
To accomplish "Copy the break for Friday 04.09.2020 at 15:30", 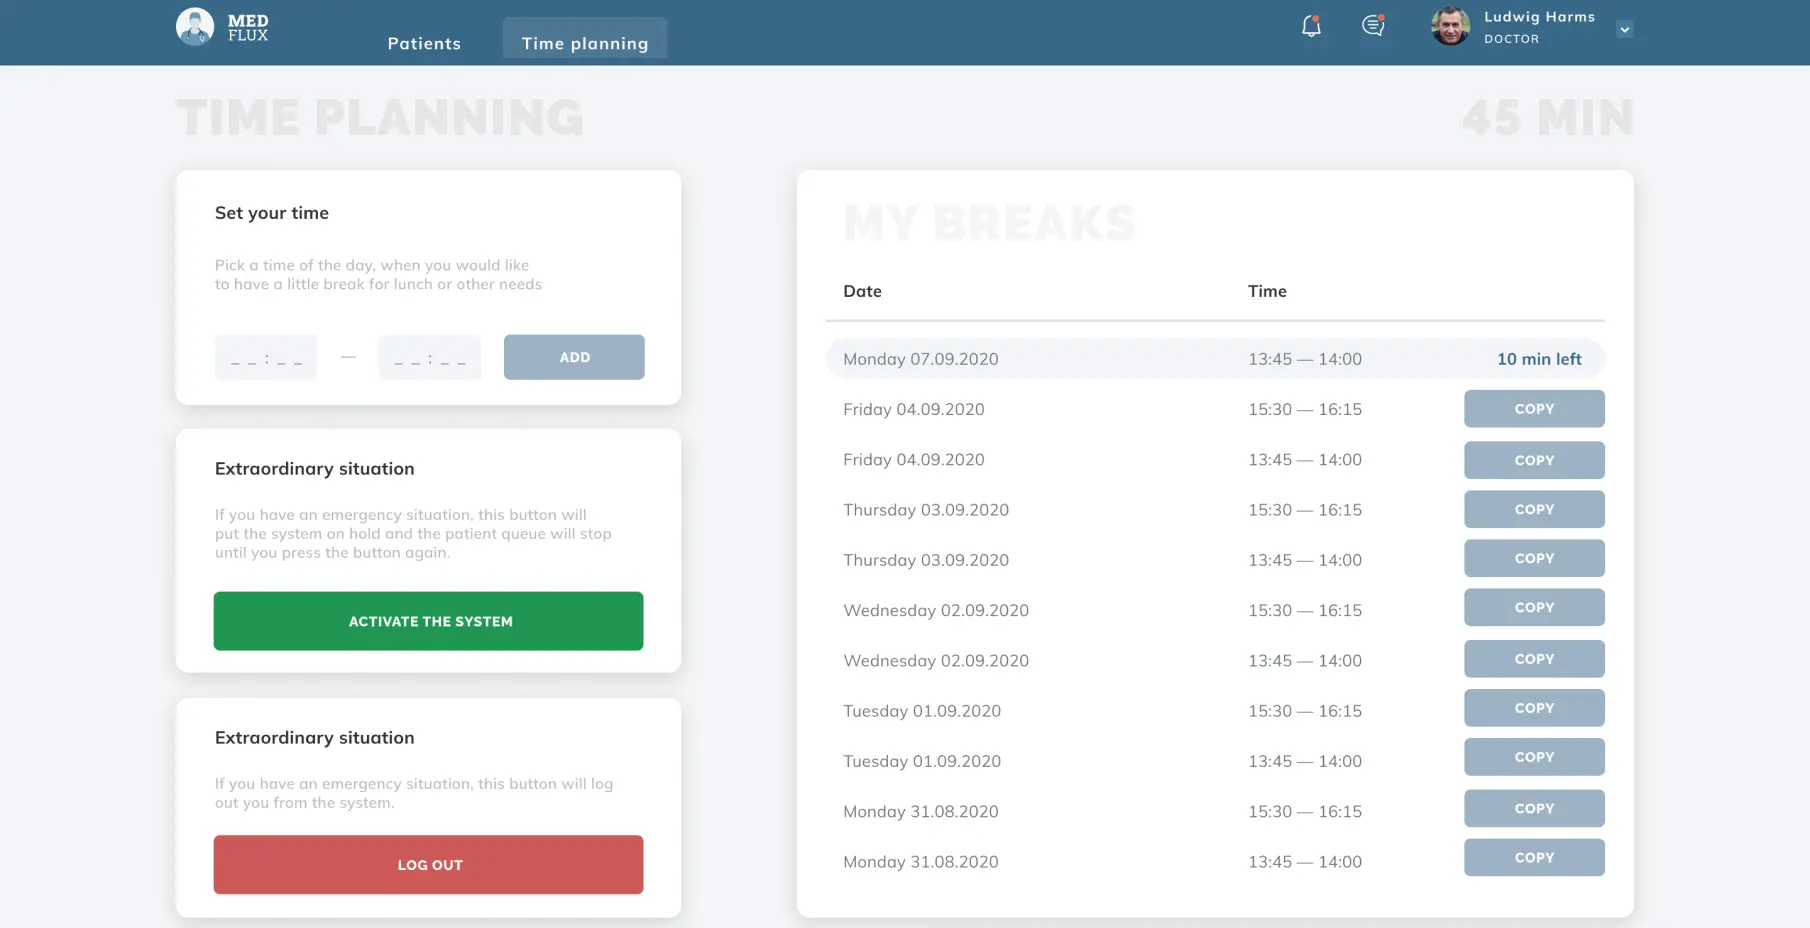I will 1534,408.
